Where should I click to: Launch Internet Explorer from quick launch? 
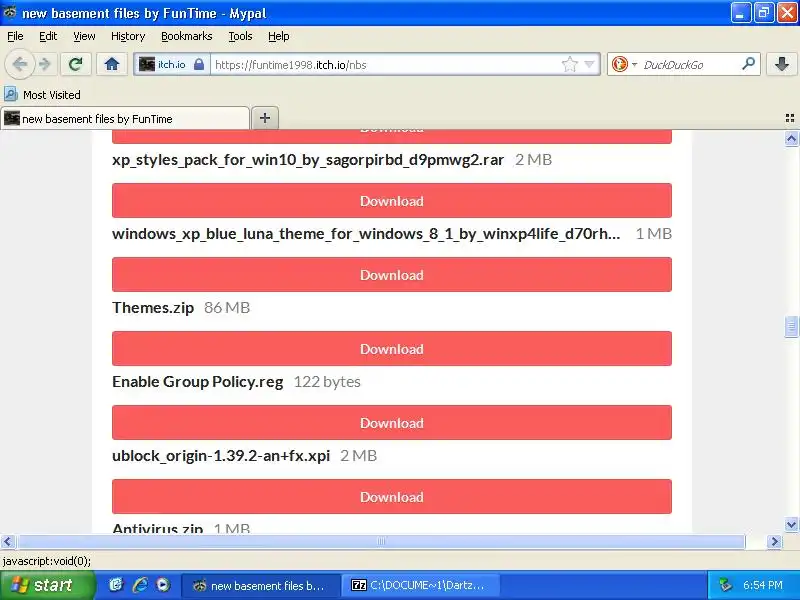(140, 585)
